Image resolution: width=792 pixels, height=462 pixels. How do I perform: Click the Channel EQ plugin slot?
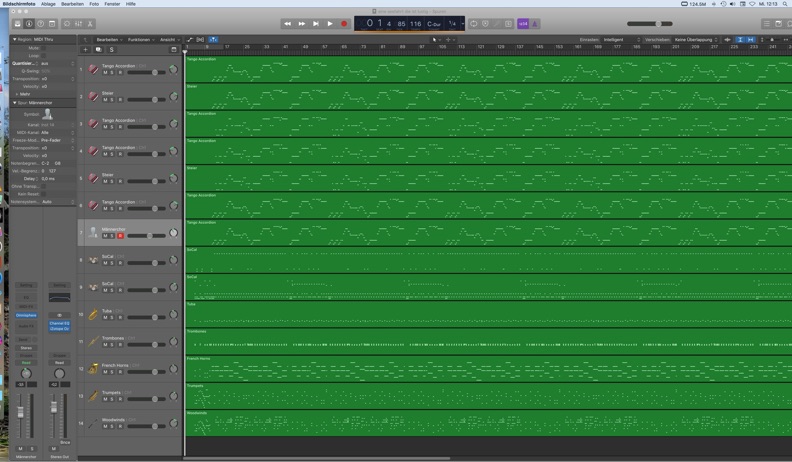click(x=60, y=323)
